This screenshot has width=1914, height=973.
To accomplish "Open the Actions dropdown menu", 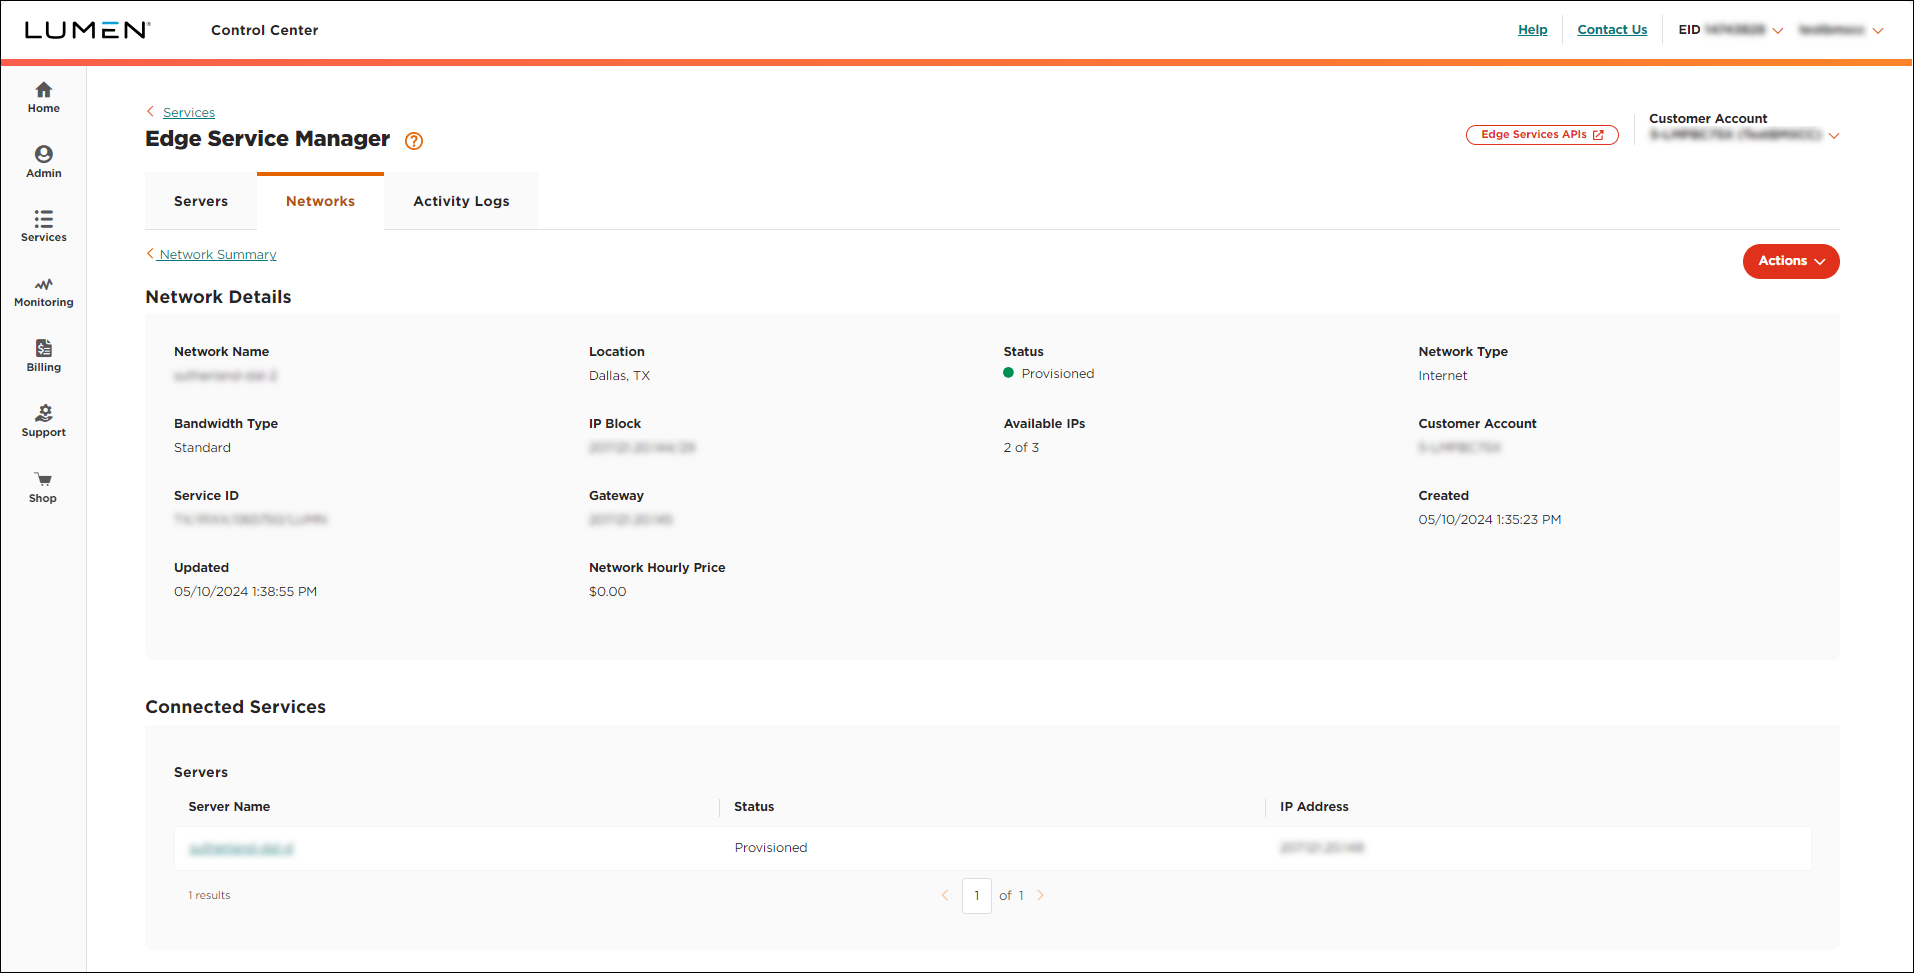I will pos(1791,261).
